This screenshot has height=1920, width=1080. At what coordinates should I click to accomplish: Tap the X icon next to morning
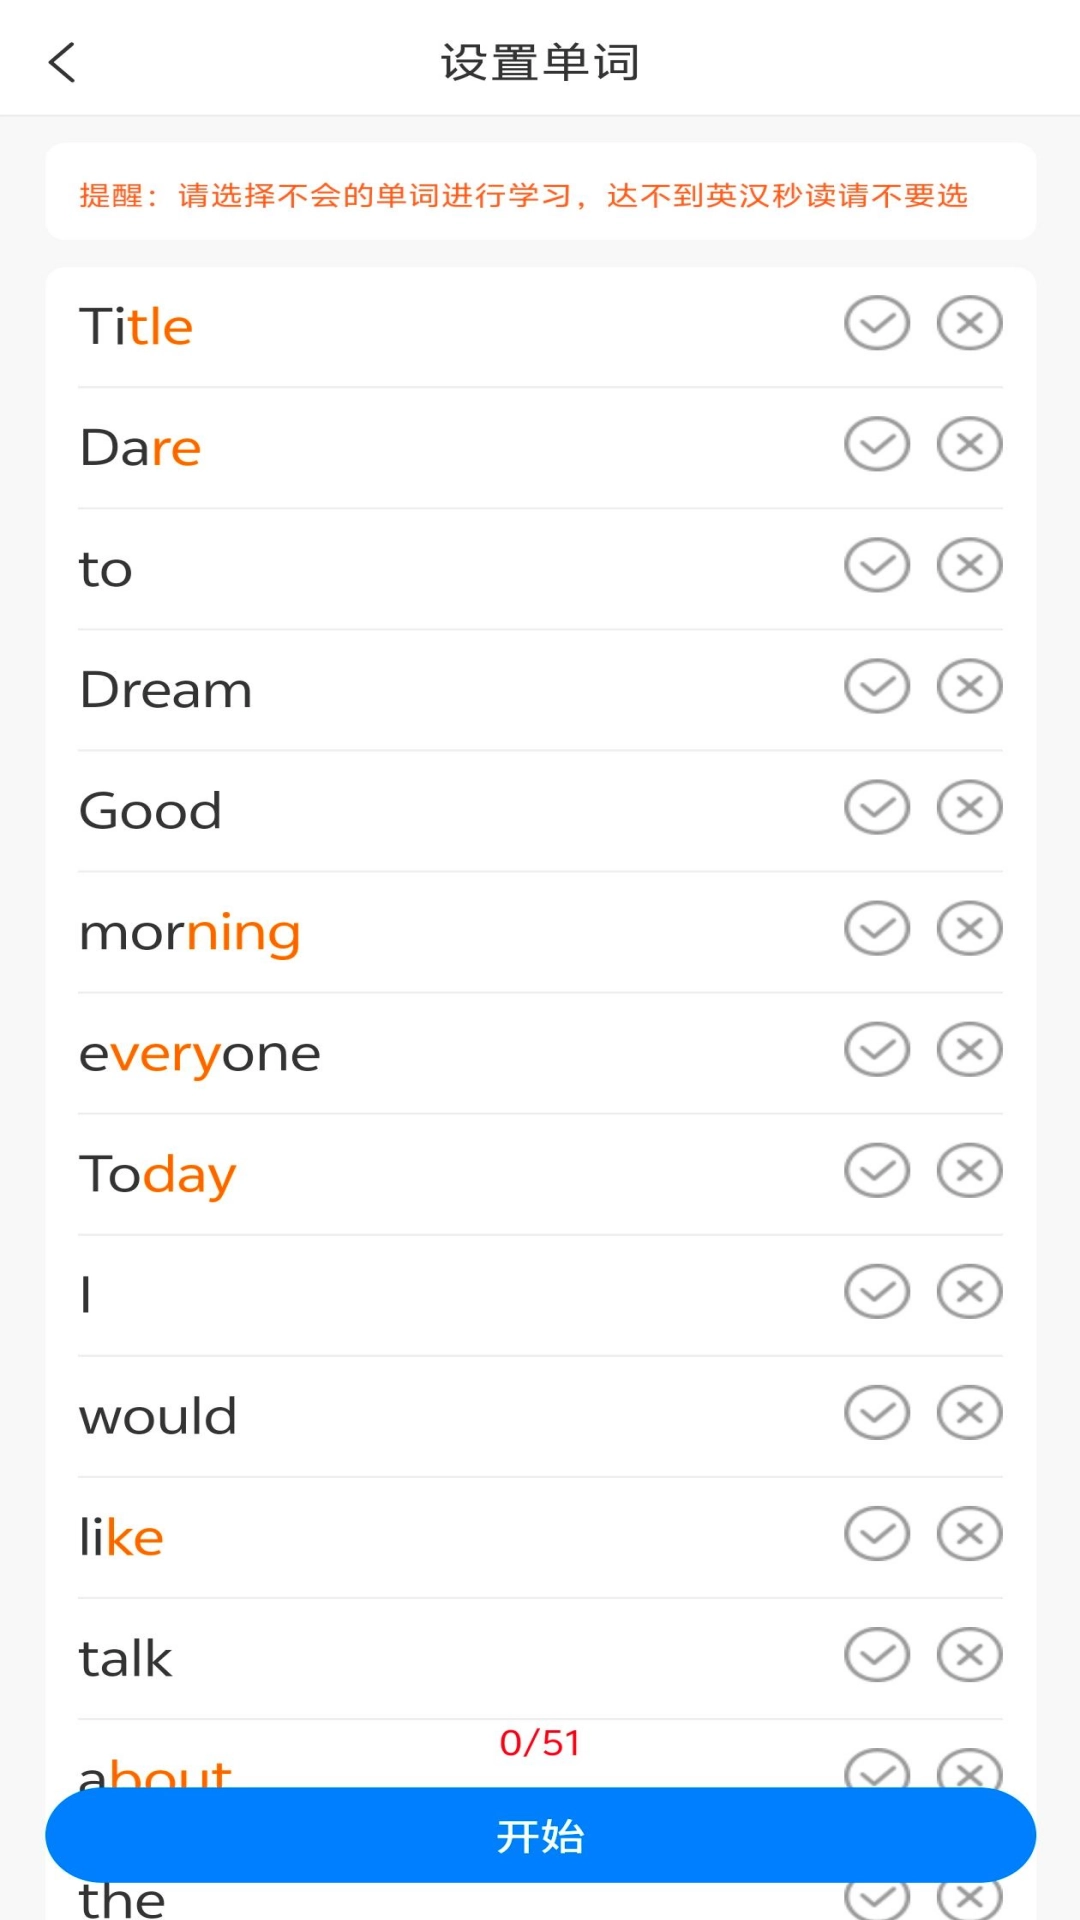click(969, 928)
